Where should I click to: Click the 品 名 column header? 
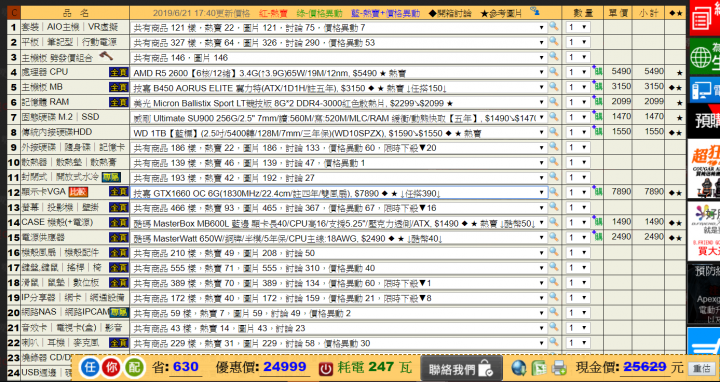(x=75, y=12)
